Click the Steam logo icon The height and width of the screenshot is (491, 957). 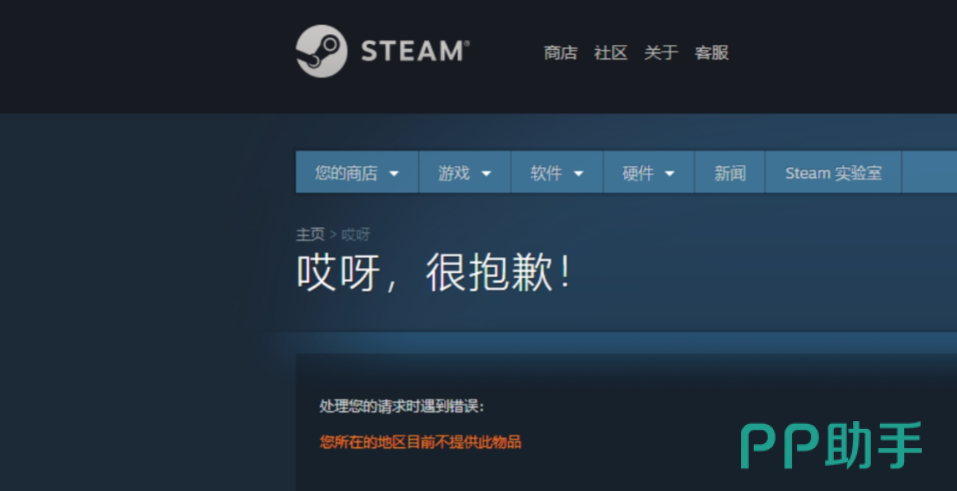[322, 51]
